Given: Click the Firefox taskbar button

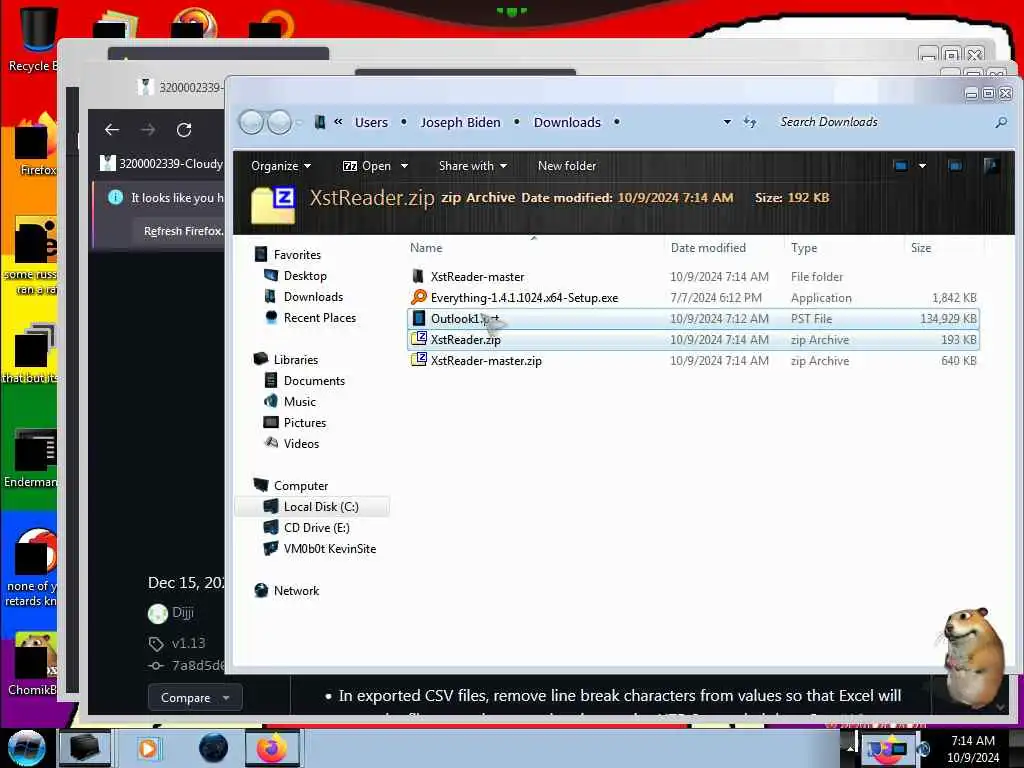Looking at the screenshot, I should [x=272, y=748].
